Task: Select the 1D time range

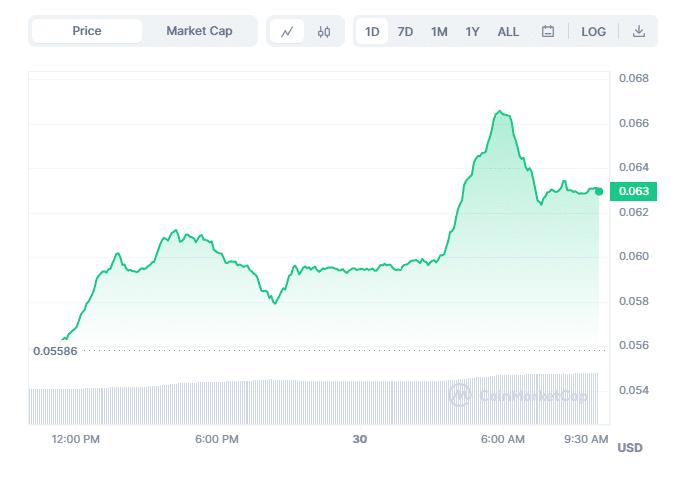Action: coord(372,32)
